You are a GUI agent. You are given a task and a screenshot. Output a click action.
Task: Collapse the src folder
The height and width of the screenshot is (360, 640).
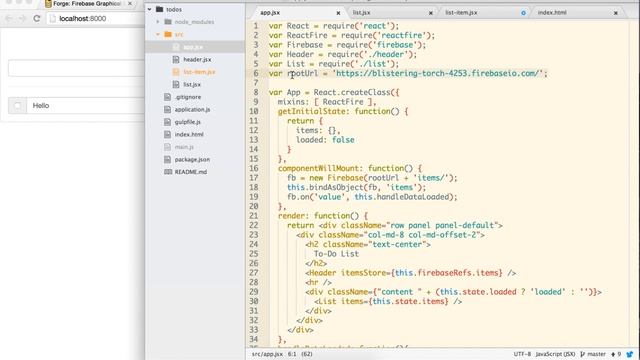pyautogui.click(x=158, y=34)
